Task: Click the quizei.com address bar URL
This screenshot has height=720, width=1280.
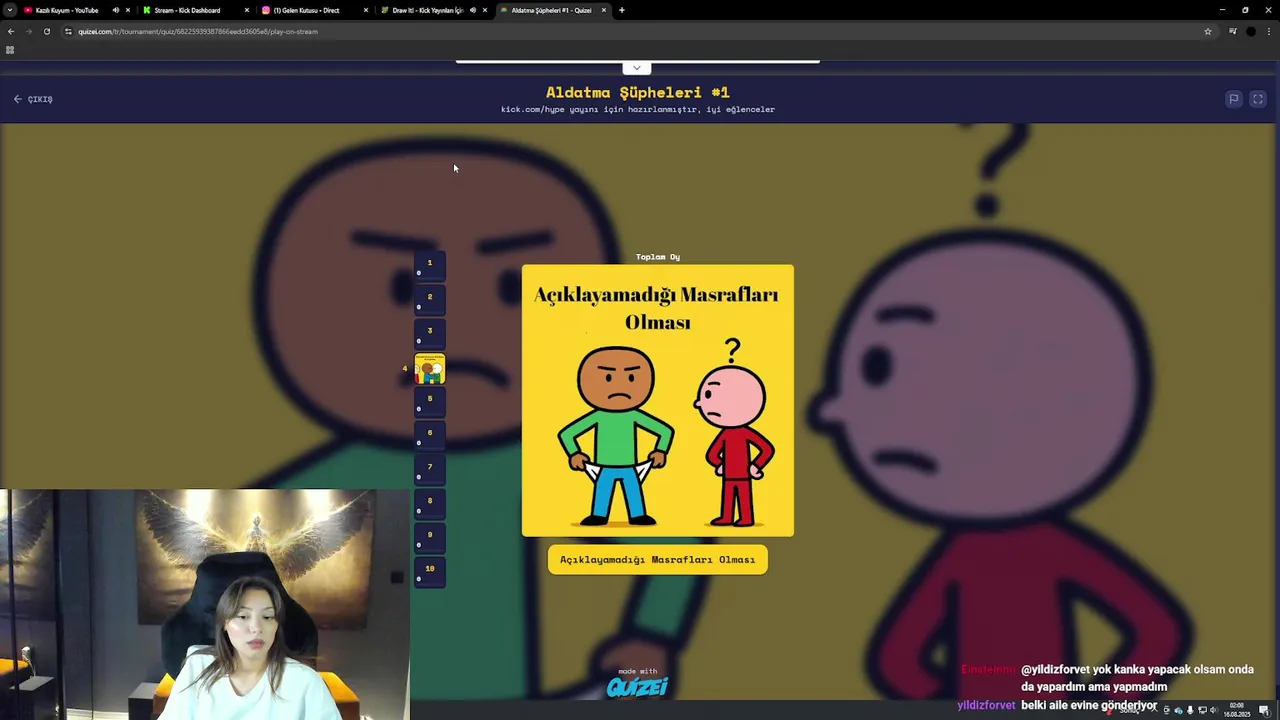Action: 198,31
